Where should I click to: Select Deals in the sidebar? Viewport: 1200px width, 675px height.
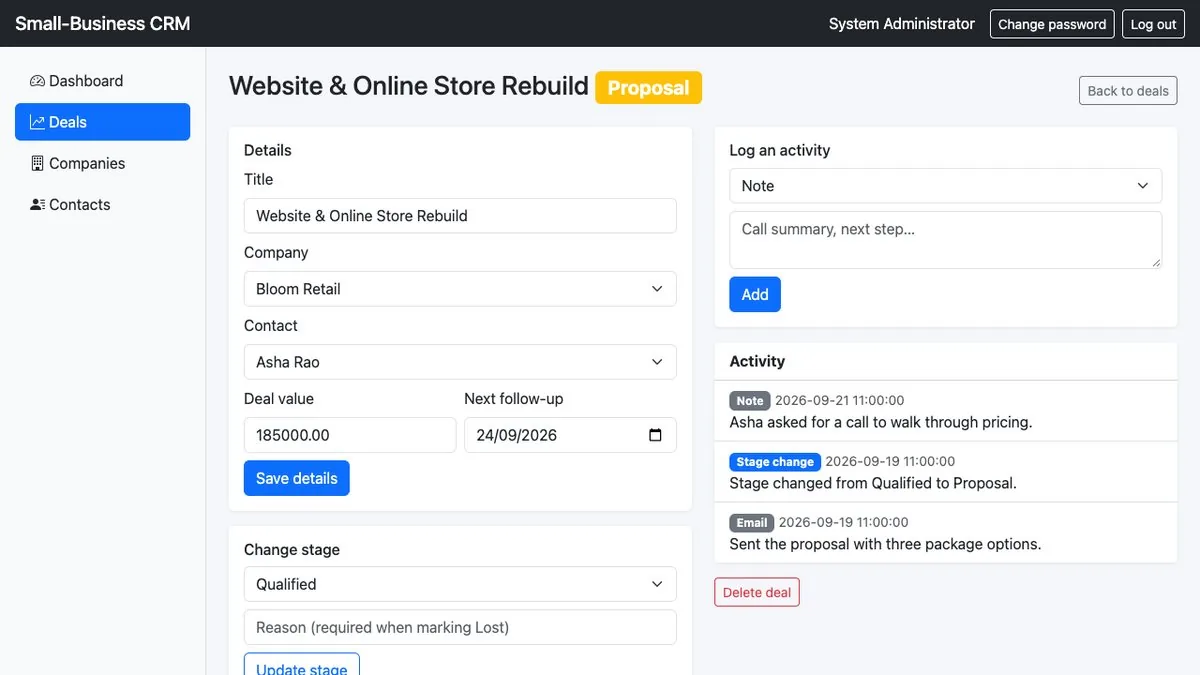tap(102, 122)
